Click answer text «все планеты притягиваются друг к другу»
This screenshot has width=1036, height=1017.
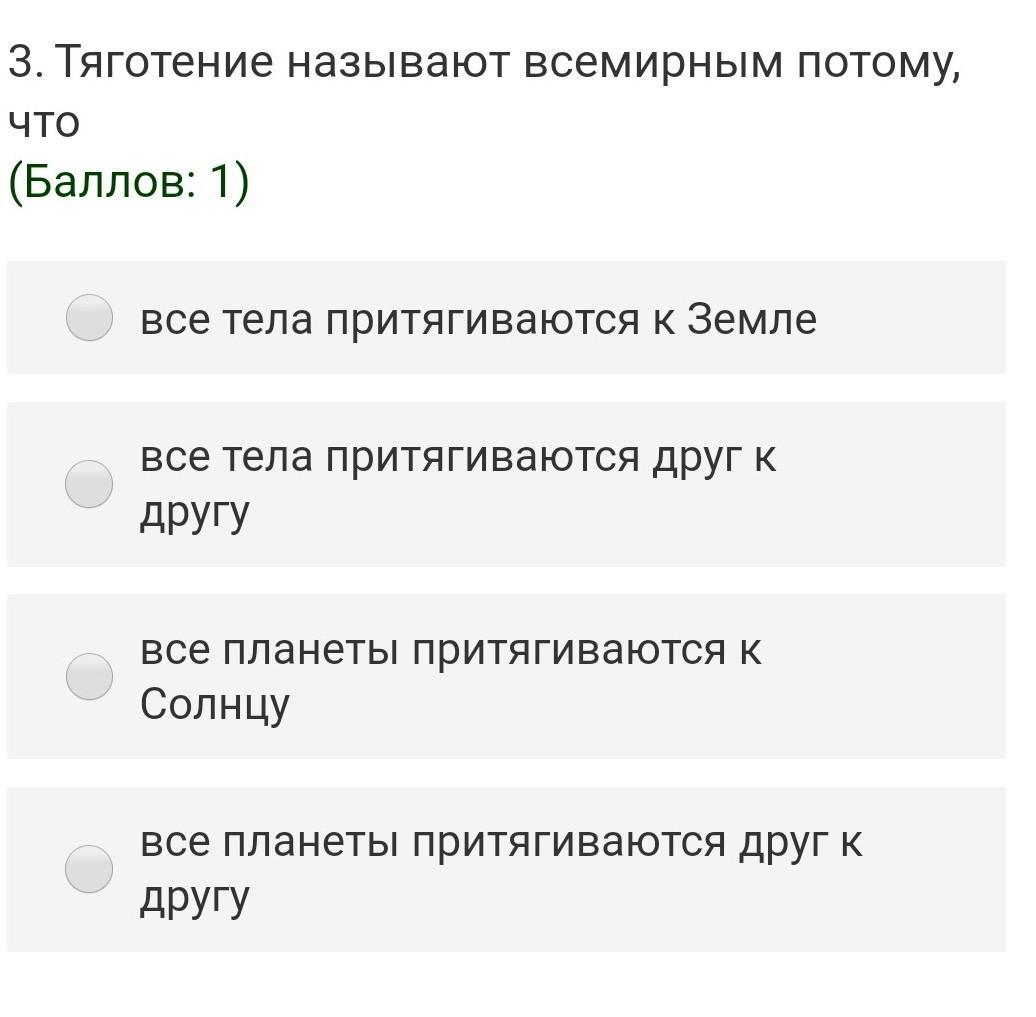pyautogui.click(x=500, y=868)
